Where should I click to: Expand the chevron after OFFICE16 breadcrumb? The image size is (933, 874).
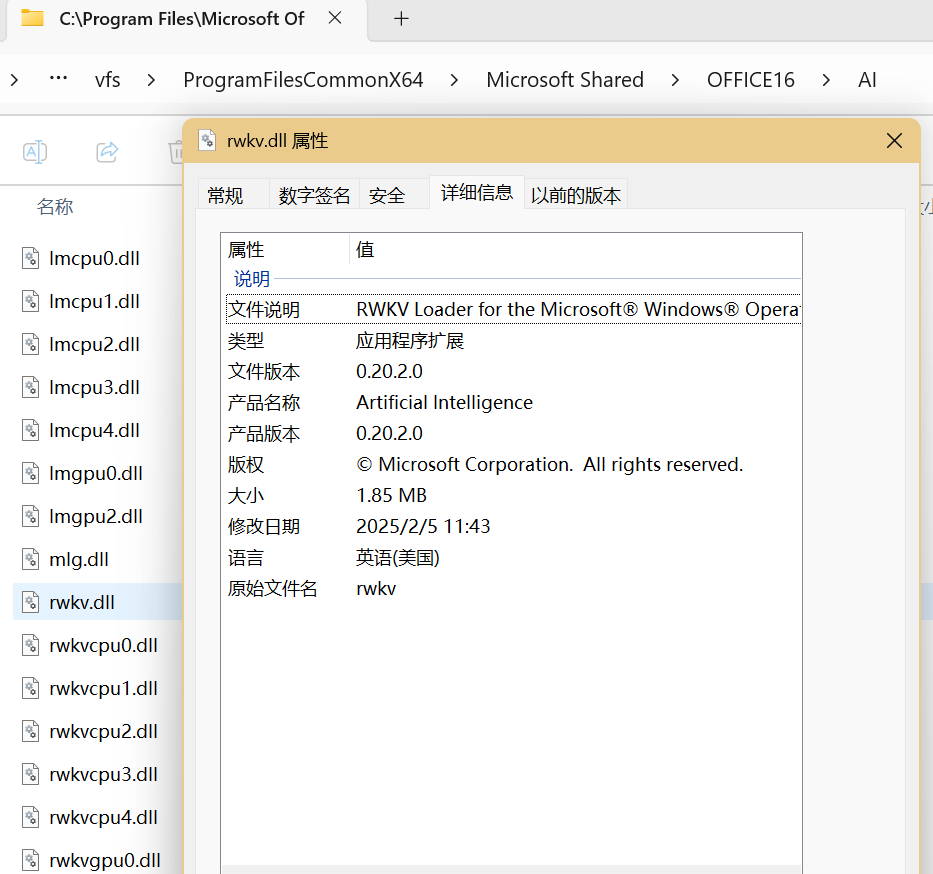826,80
